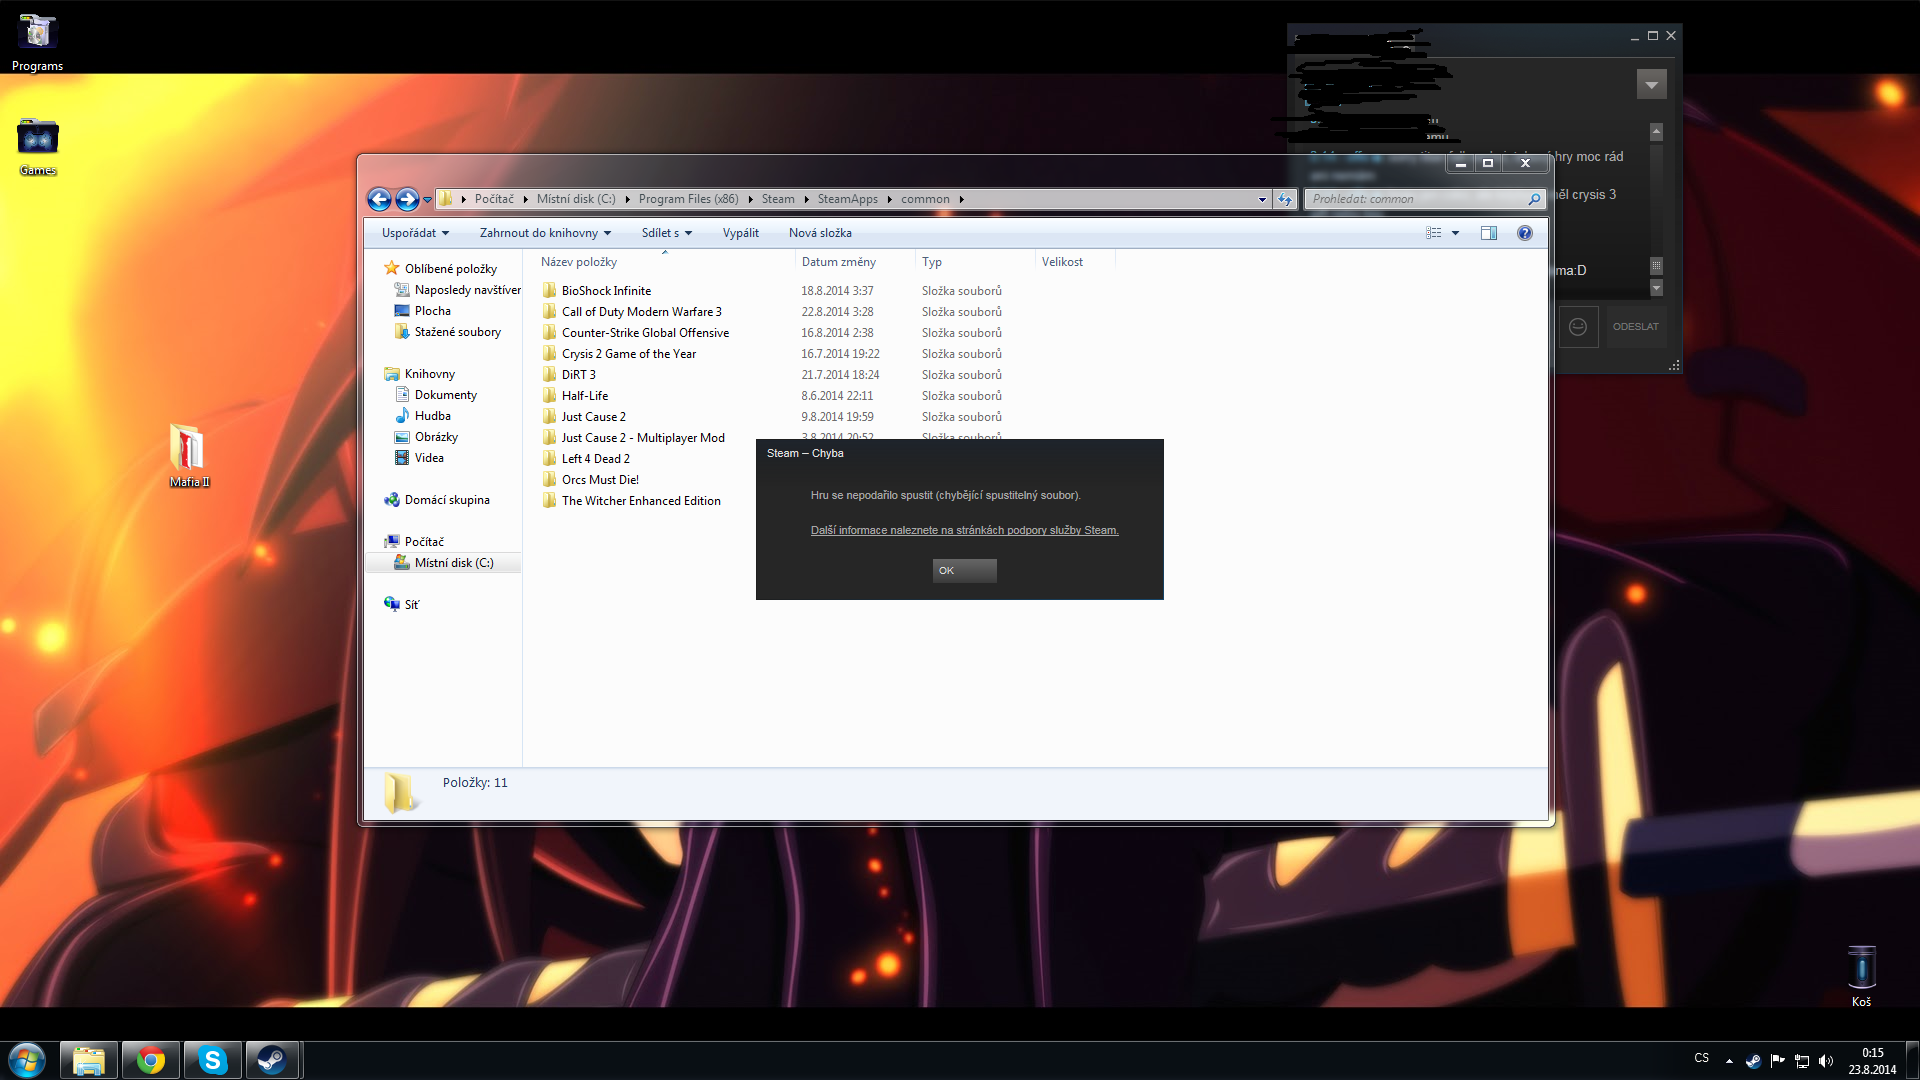Go back in Explorer with Back arrow
Screen dimensions: 1920x1080
pyautogui.click(x=379, y=199)
